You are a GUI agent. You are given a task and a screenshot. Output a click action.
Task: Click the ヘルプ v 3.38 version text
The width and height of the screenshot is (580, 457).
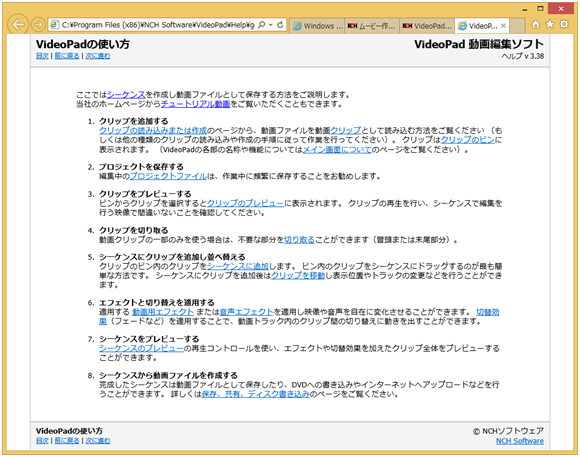(x=523, y=56)
